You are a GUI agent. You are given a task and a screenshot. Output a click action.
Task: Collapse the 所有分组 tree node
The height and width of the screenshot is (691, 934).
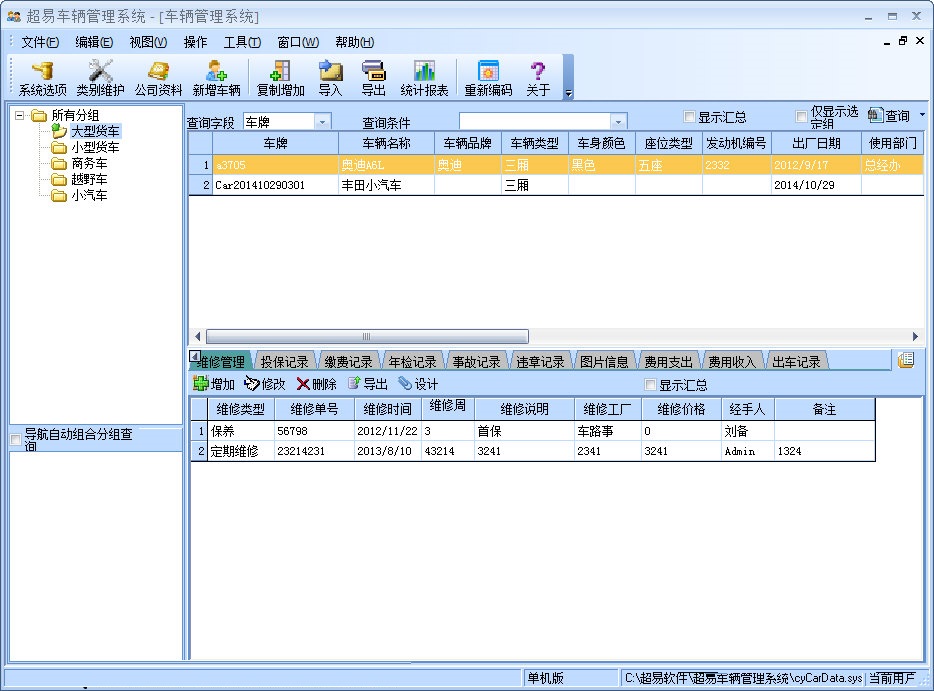pyautogui.click(x=20, y=115)
